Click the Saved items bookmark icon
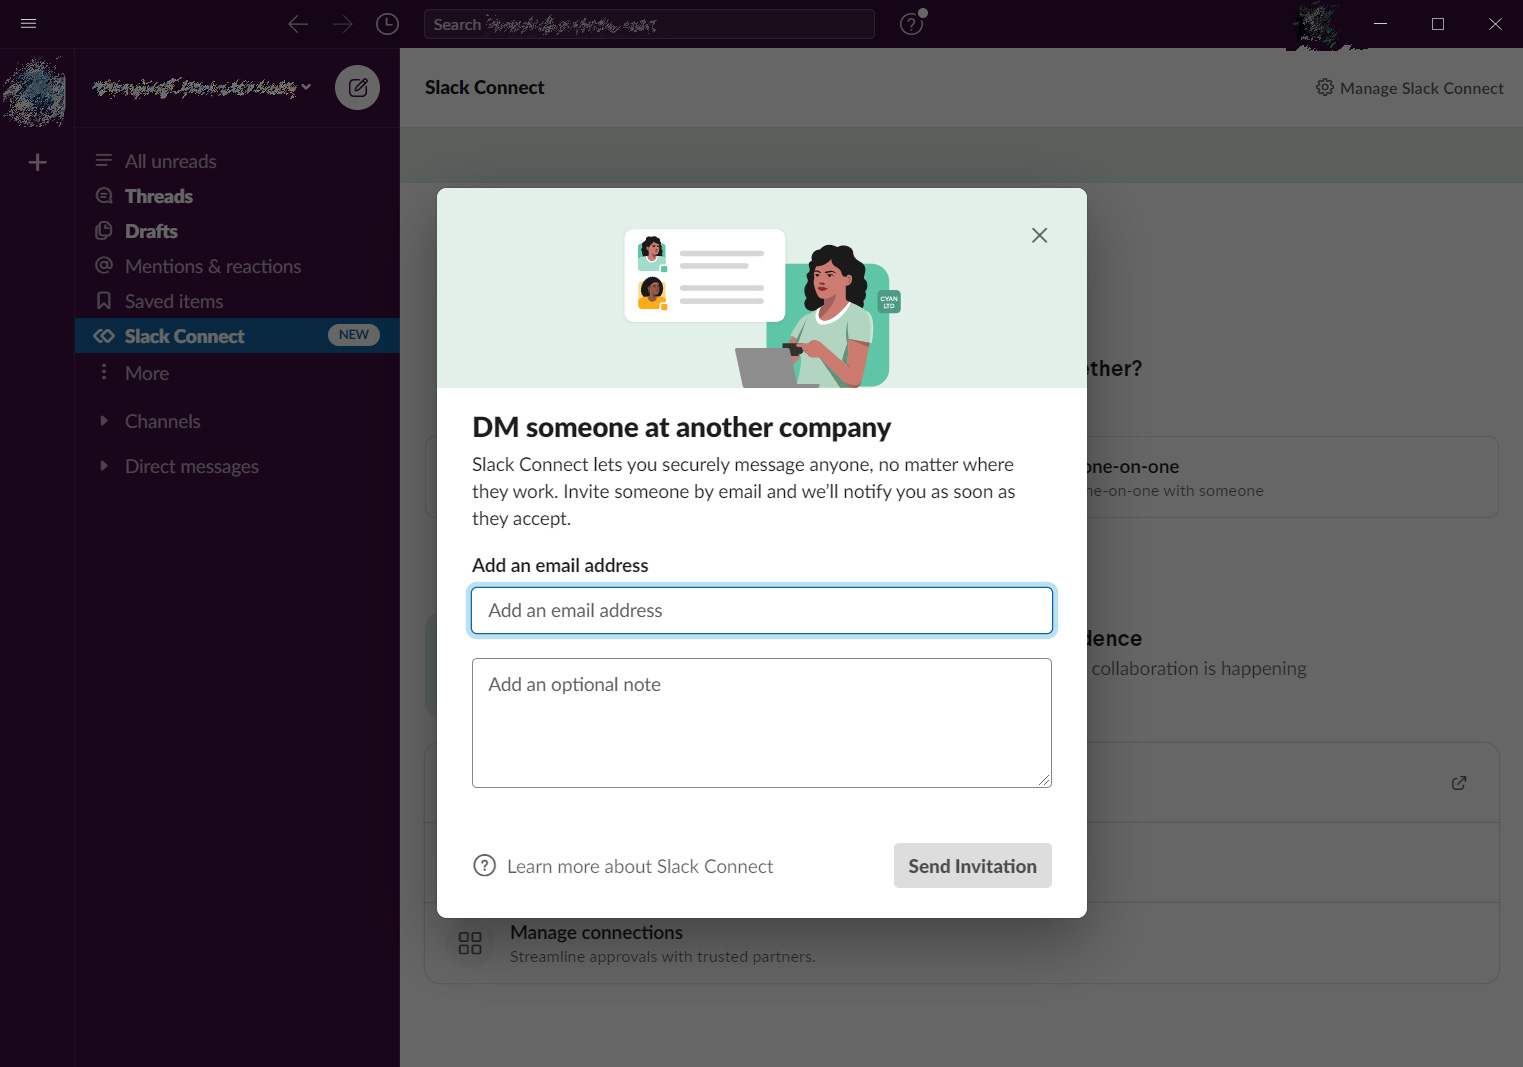Image resolution: width=1523 pixels, height=1067 pixels. [104, 300]
